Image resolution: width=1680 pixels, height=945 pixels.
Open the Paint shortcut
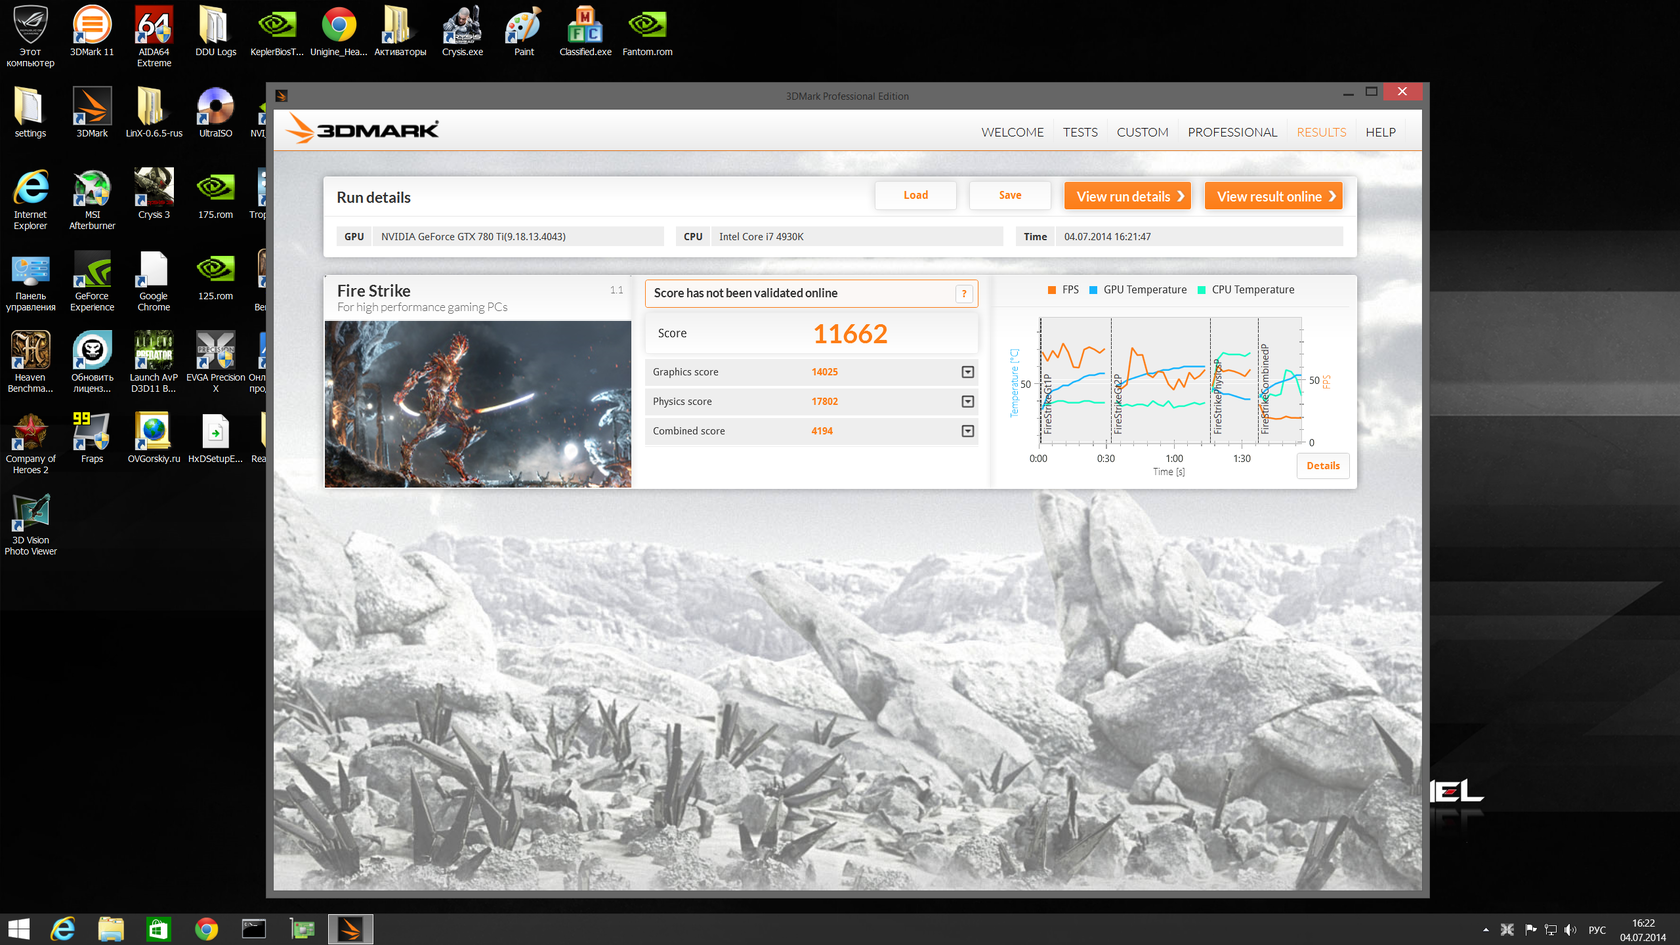524,31
